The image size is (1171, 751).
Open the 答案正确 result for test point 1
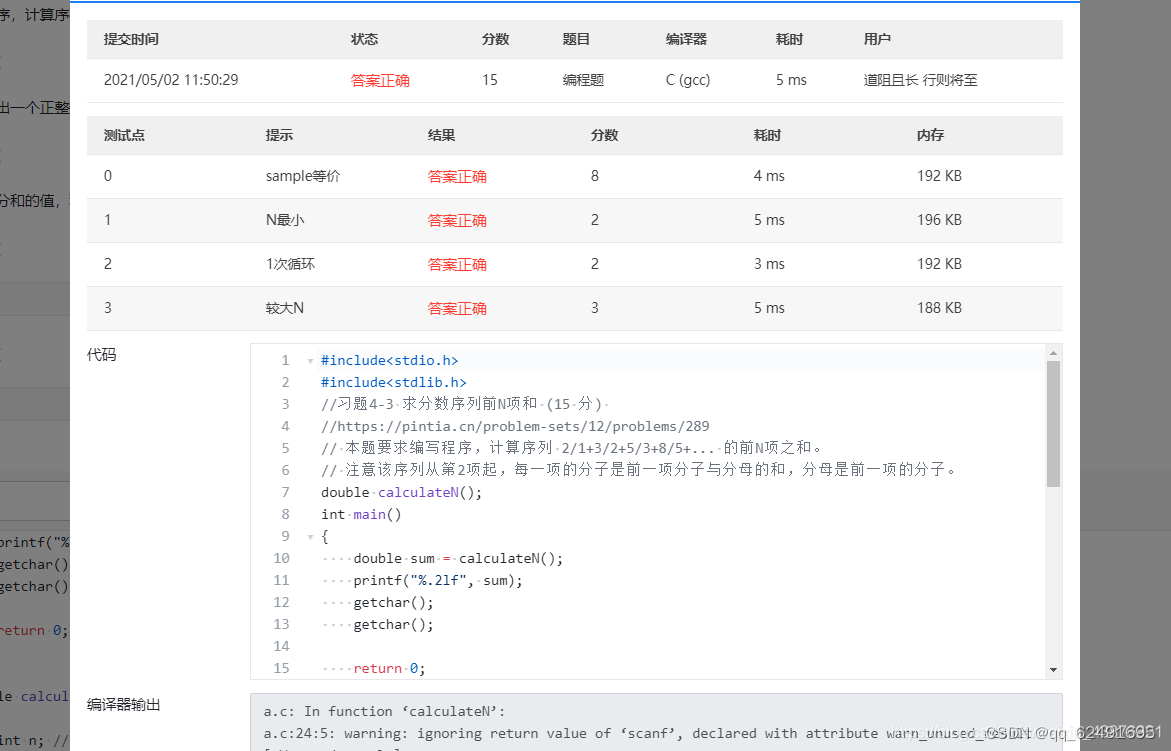tap(457, 220)
